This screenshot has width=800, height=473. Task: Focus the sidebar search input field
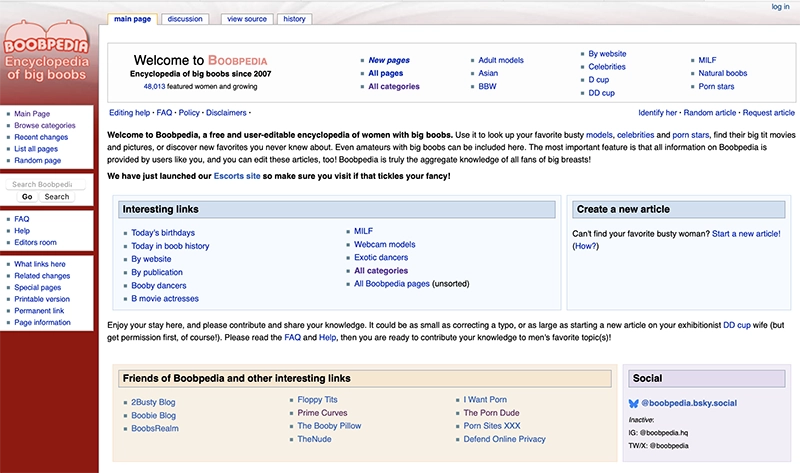point(42,184)
